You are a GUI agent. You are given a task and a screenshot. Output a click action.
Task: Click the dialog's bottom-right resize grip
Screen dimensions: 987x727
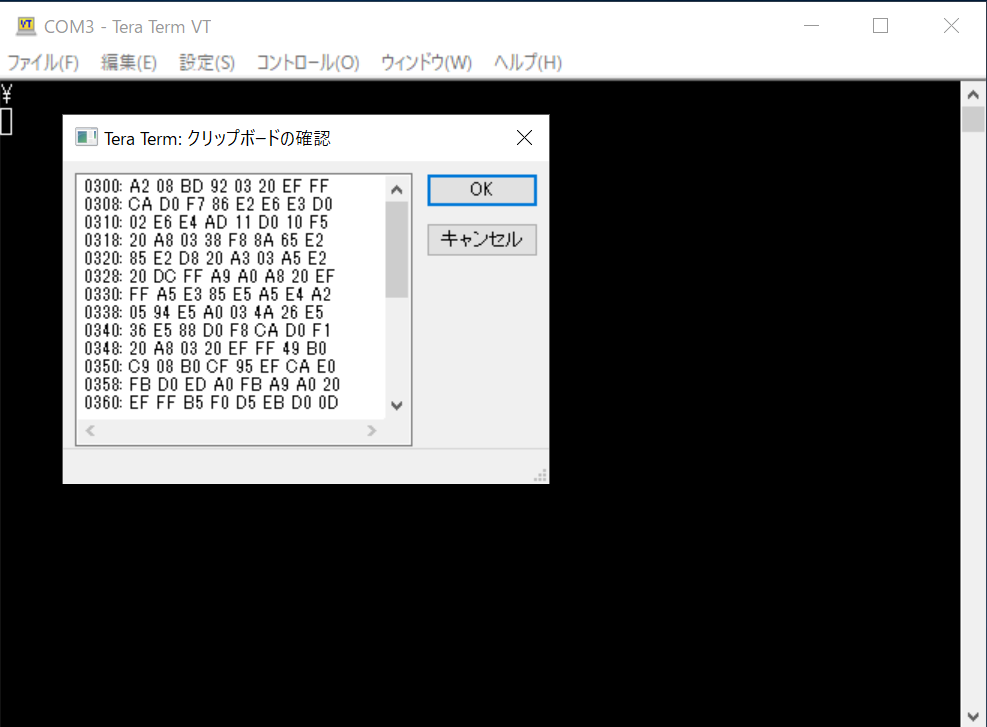(541, 476)
